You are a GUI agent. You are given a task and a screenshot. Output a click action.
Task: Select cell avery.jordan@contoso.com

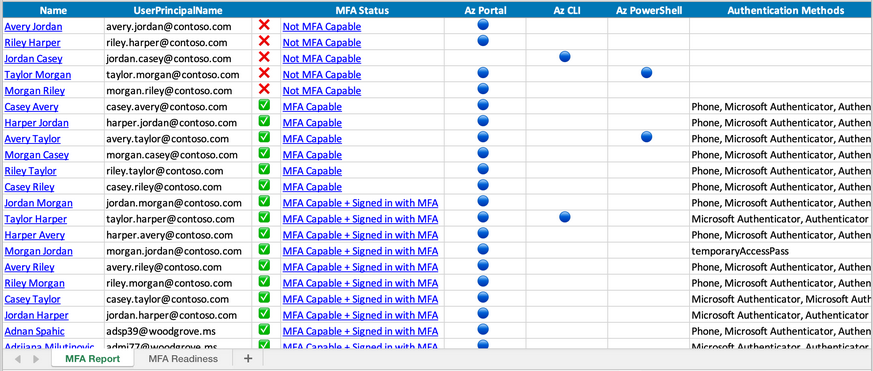(x=178, y=27)
